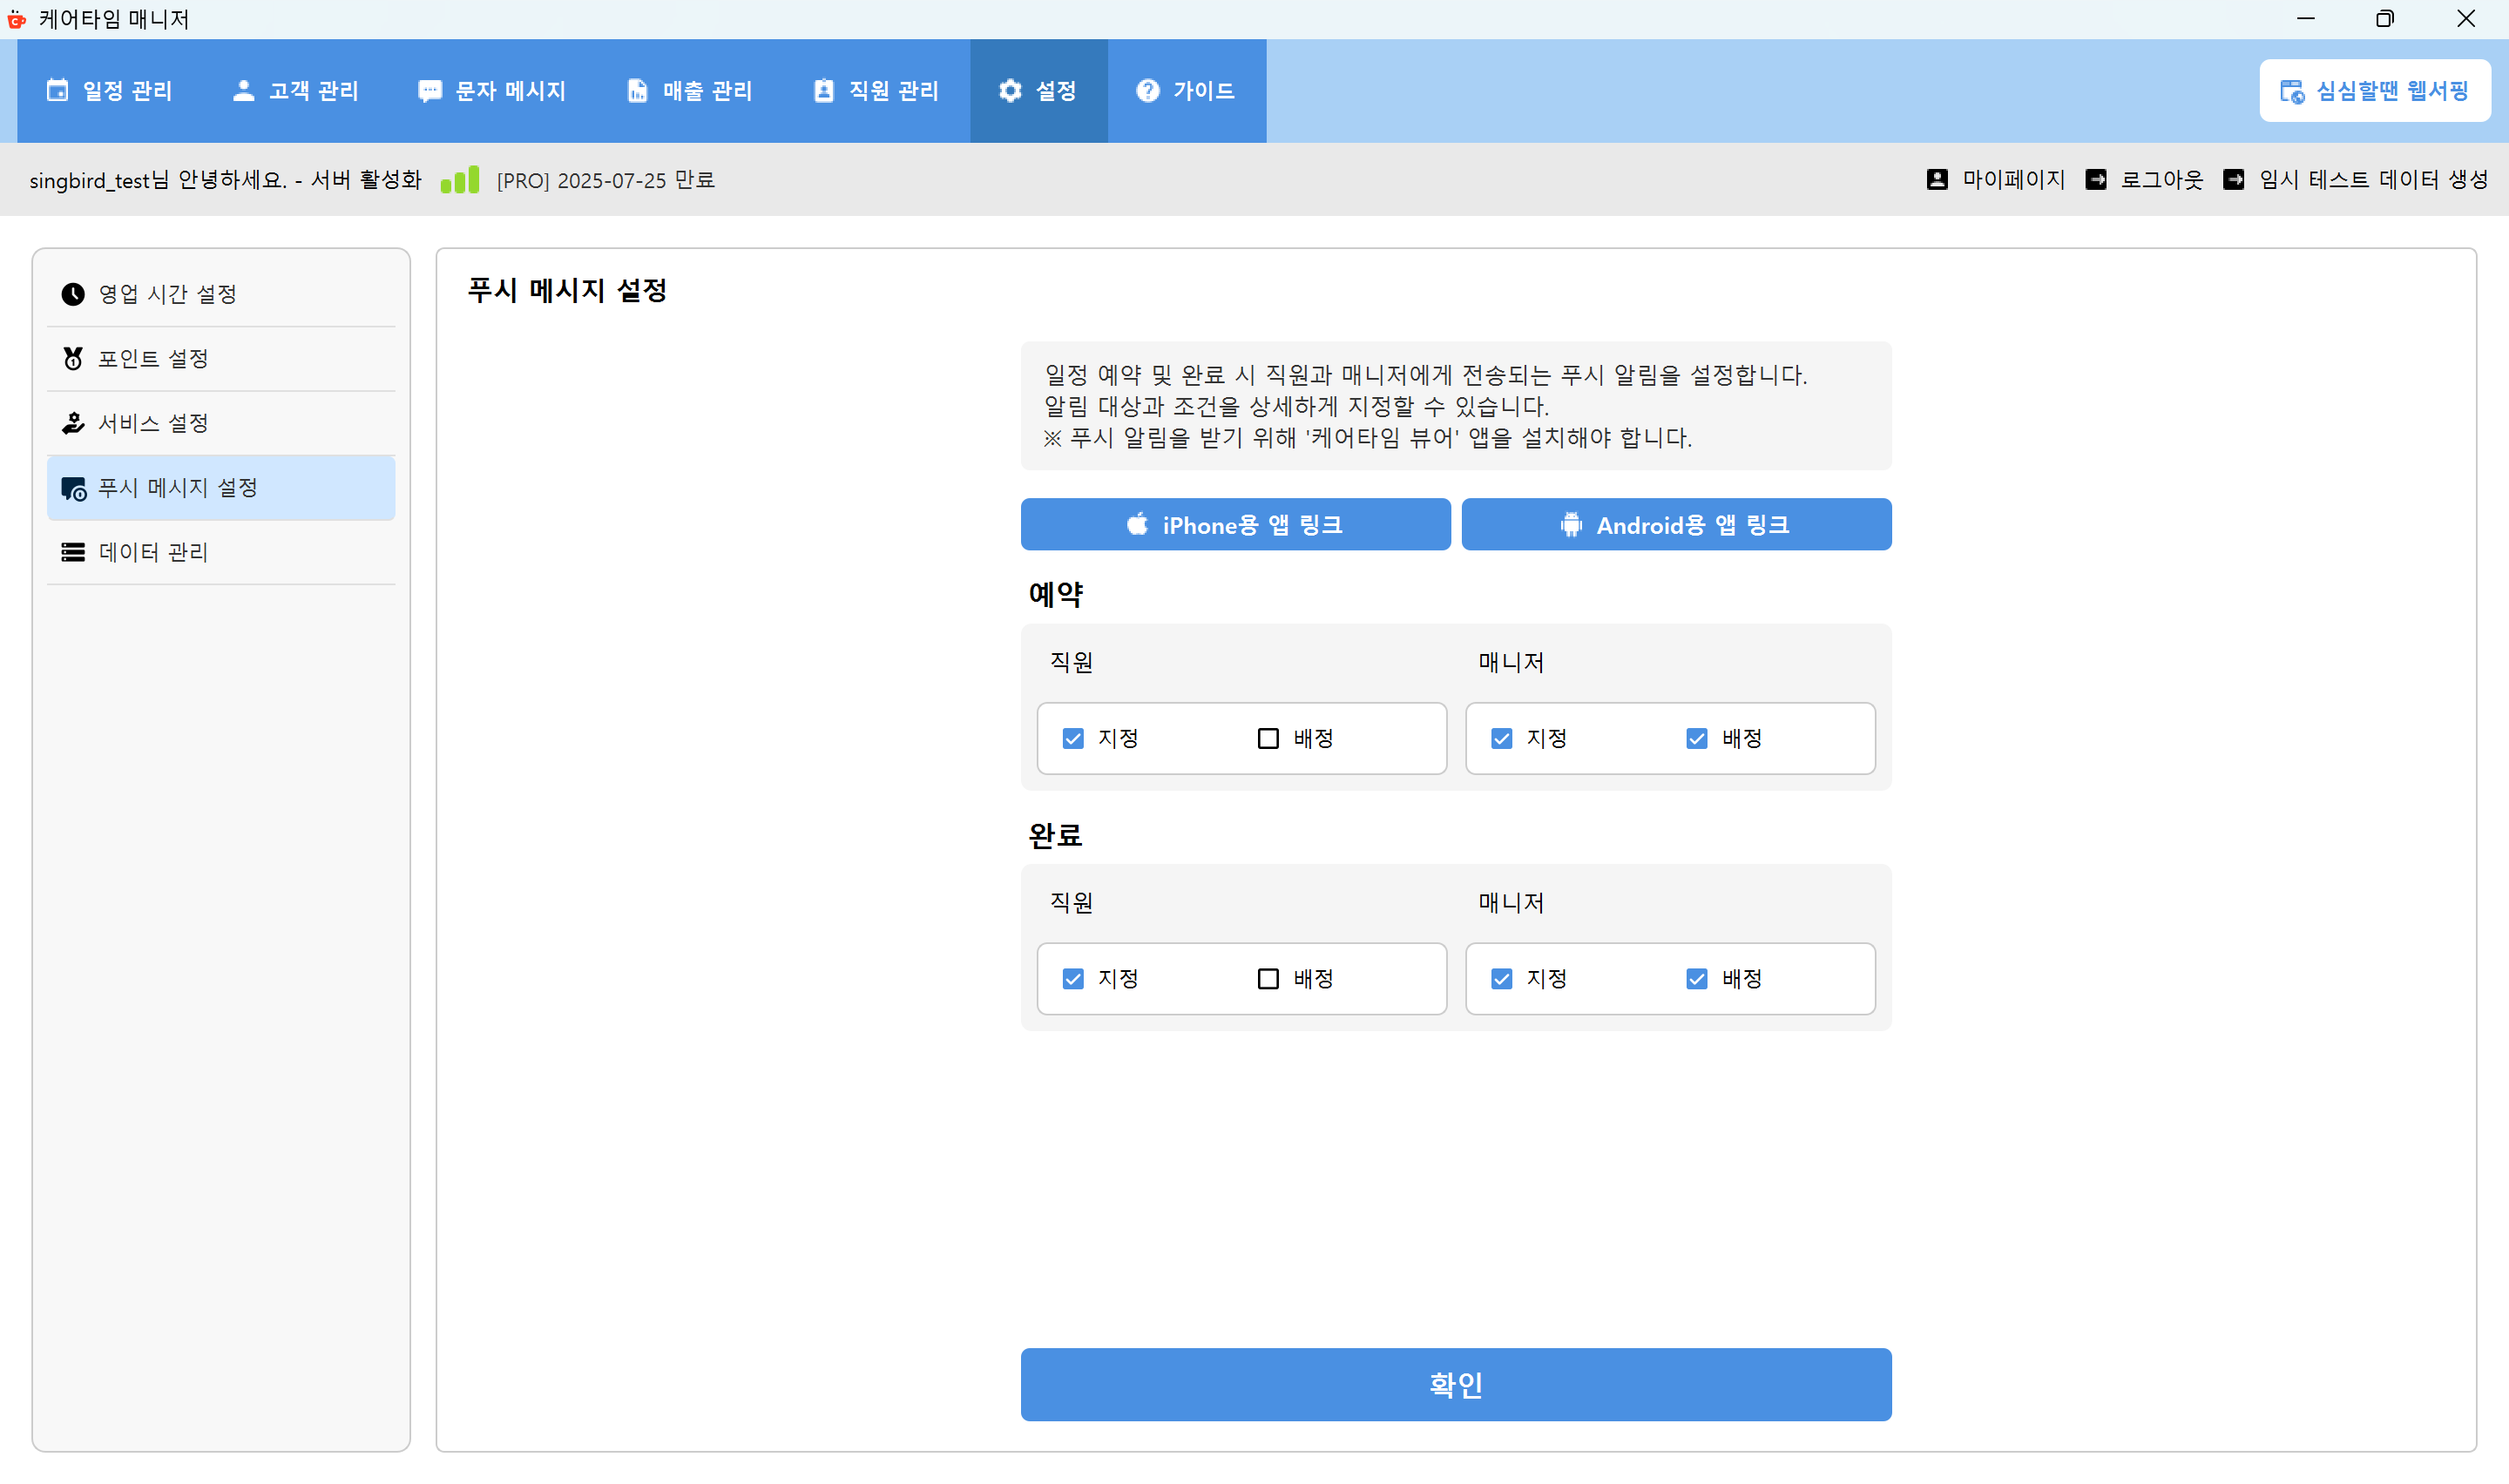Screen dimensions: 2509x1484
Task: Open the database icon beside 데이터 관리
Action: click(72, 552)
